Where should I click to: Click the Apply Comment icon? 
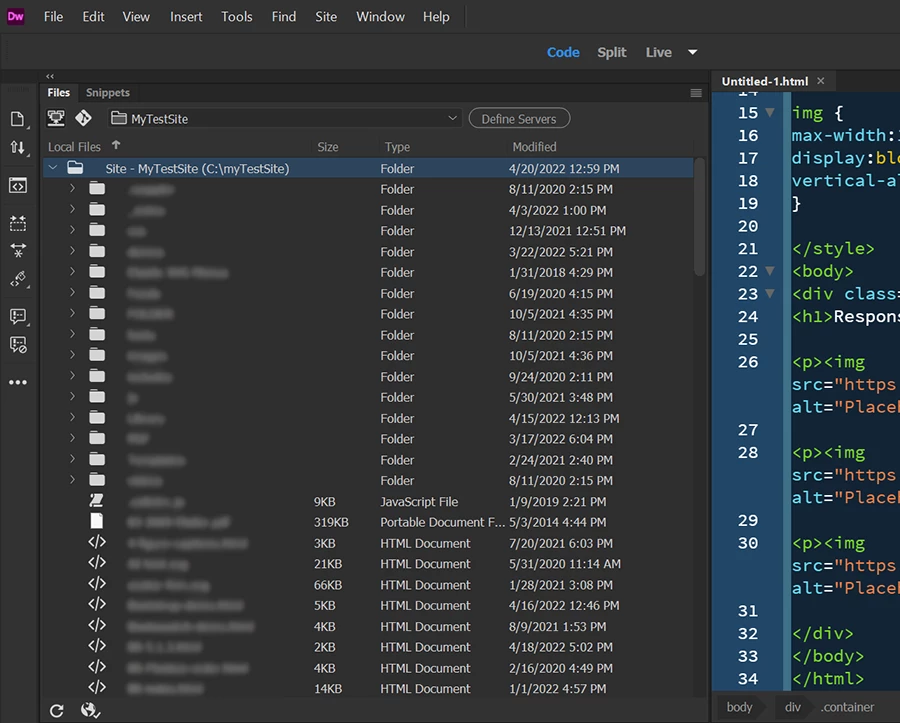[18, 316]
